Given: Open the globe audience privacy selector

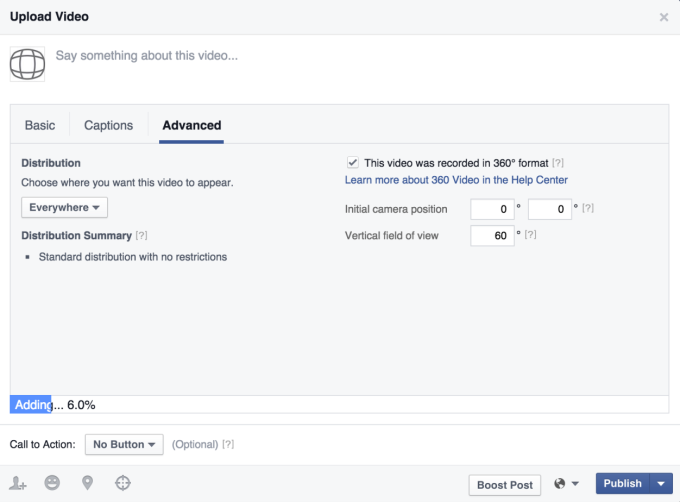Looking at the screenshot, I should (566, 484).
